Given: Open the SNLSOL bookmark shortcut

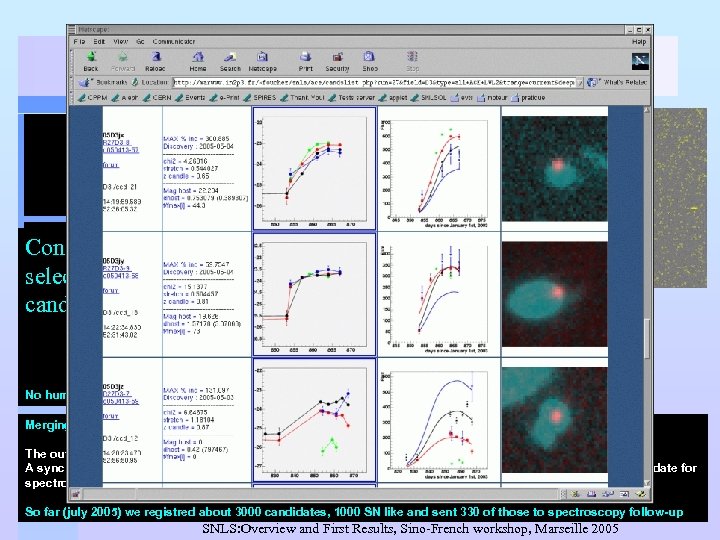Looking at the screenshot, I should click(x=428, y=98).
